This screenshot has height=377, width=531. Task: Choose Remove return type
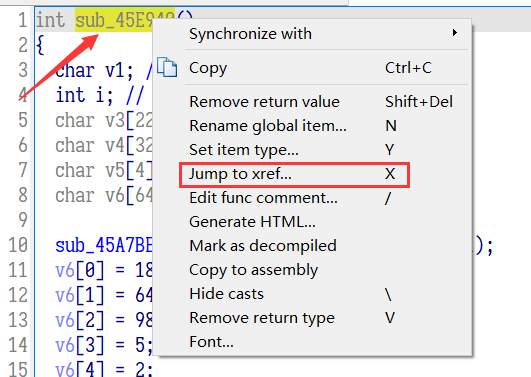coord(312,318)
